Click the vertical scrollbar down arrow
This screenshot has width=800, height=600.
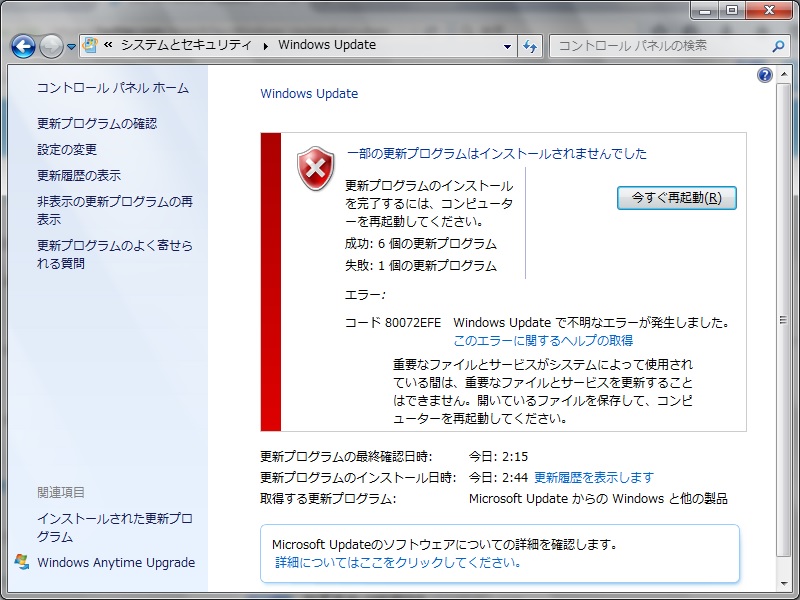pyautogui.click(x=784, y=583)
